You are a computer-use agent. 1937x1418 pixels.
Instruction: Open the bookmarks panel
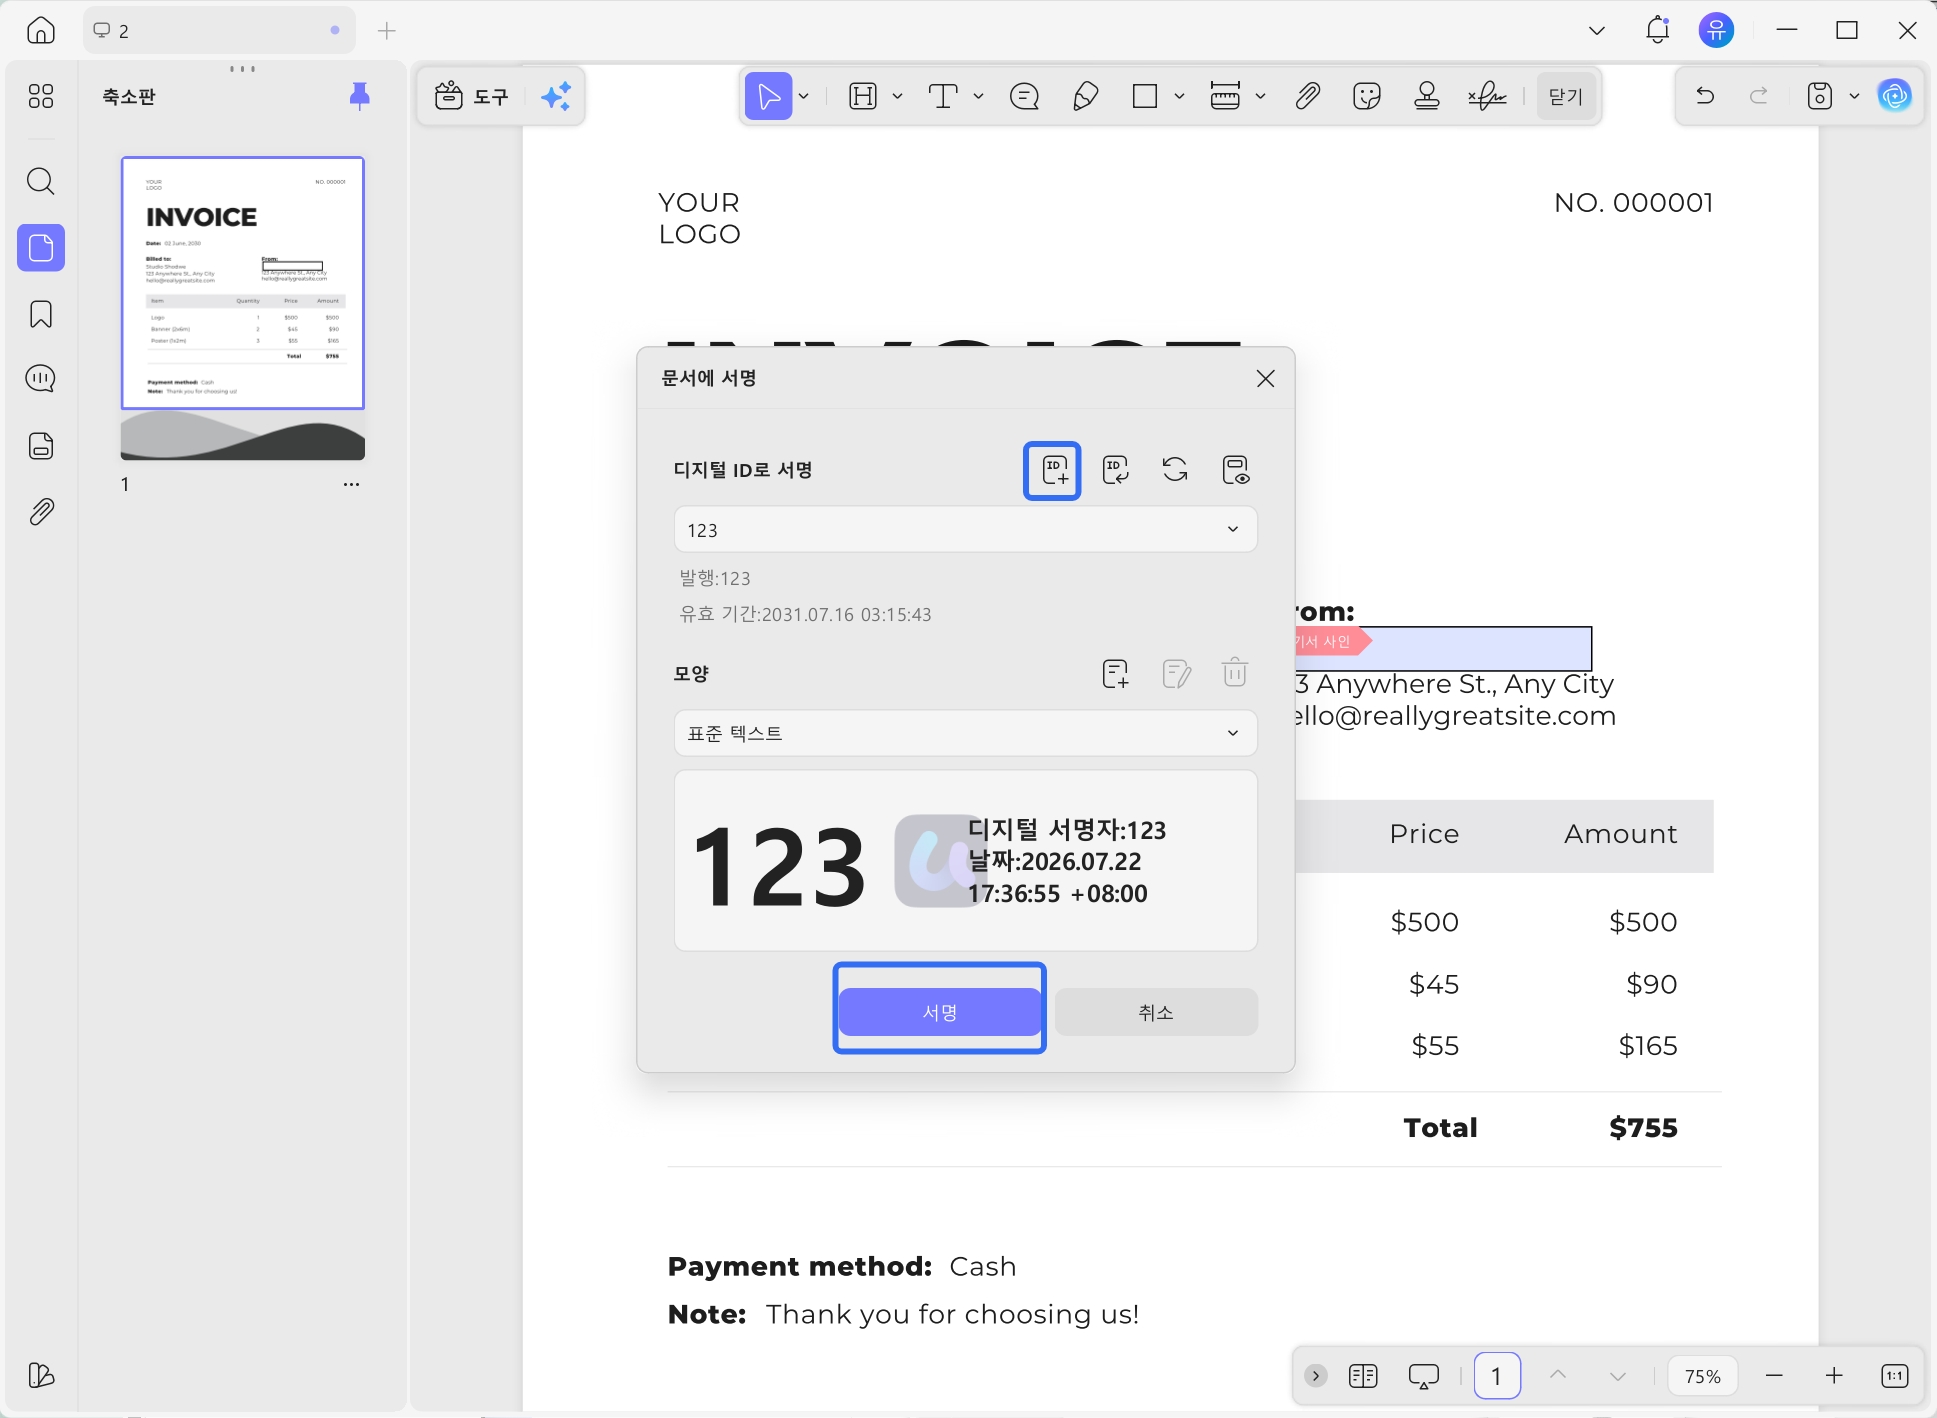41,314
